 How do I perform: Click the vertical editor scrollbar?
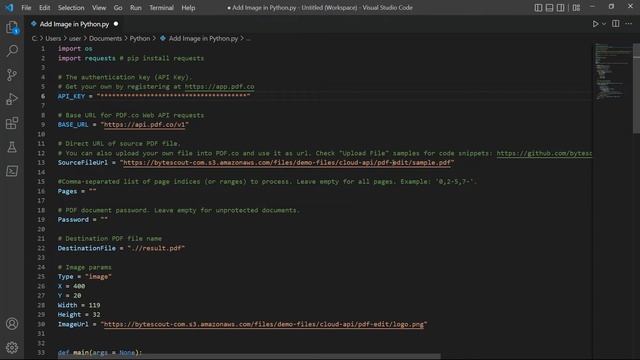coord(636,88)
